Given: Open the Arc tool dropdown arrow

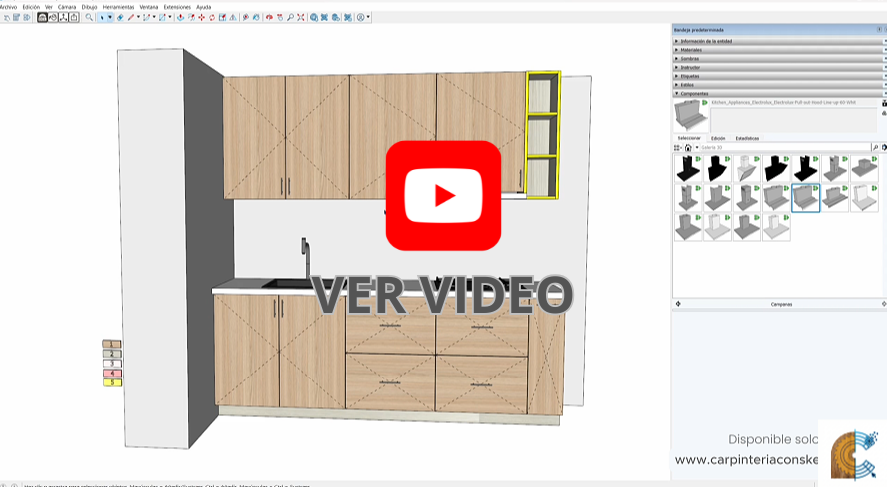Looking at the screenshot, I should pyautogui.click(x=154, y=18).
